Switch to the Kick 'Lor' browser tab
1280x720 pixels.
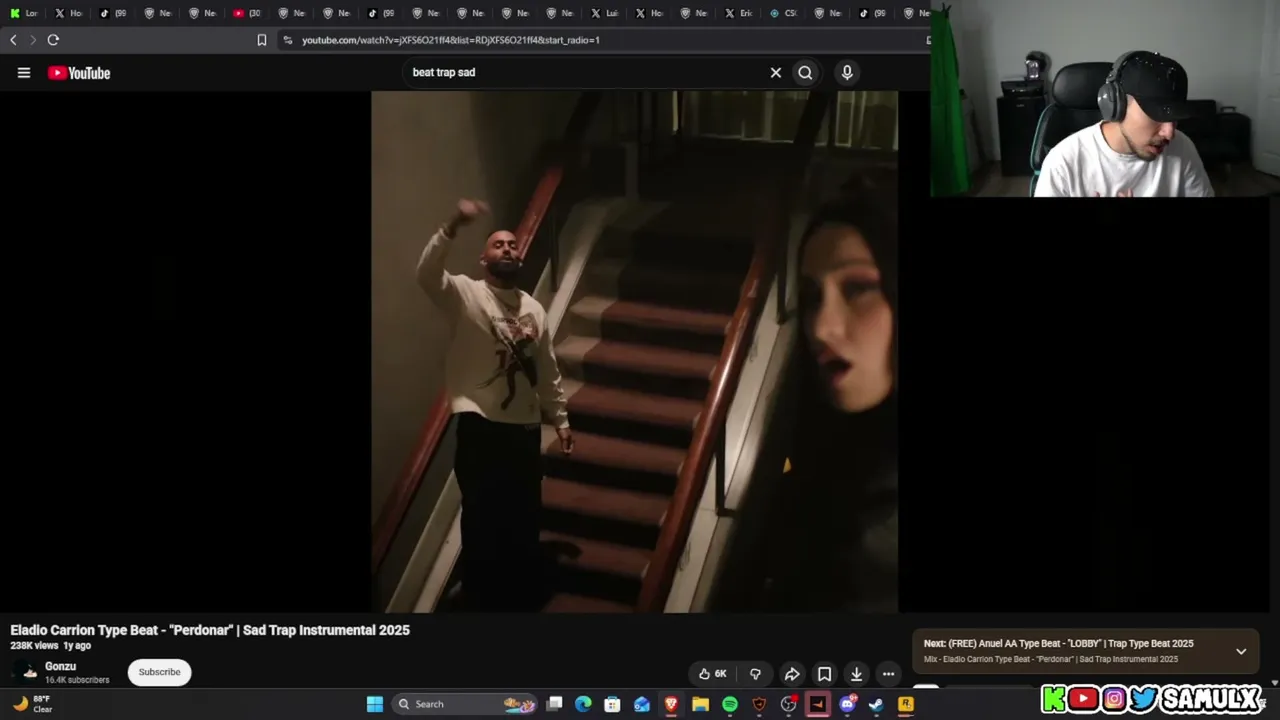tap(22, 13)
